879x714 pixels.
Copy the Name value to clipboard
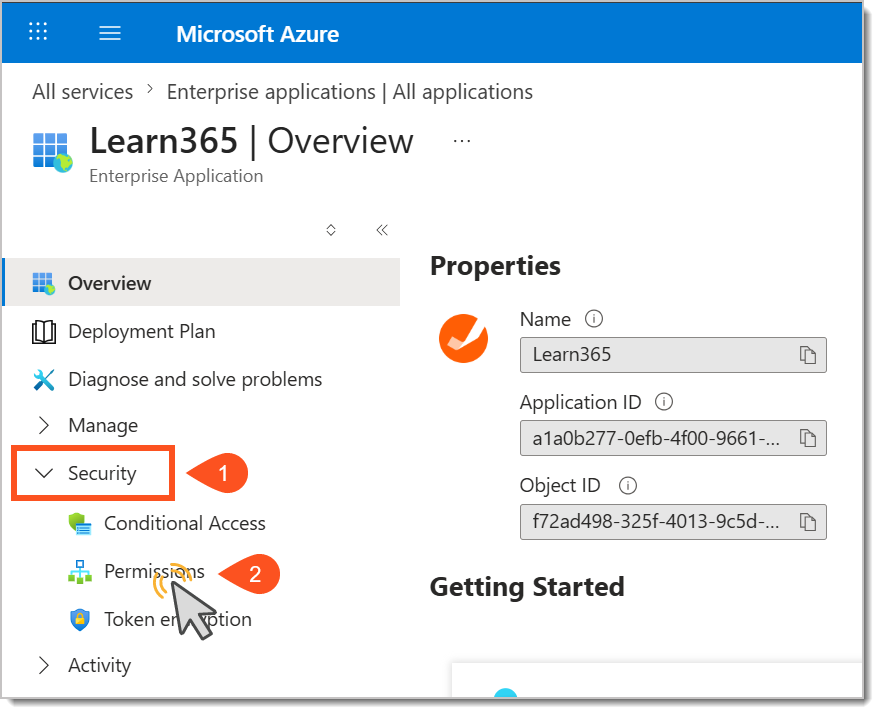[x=807, y=355]
